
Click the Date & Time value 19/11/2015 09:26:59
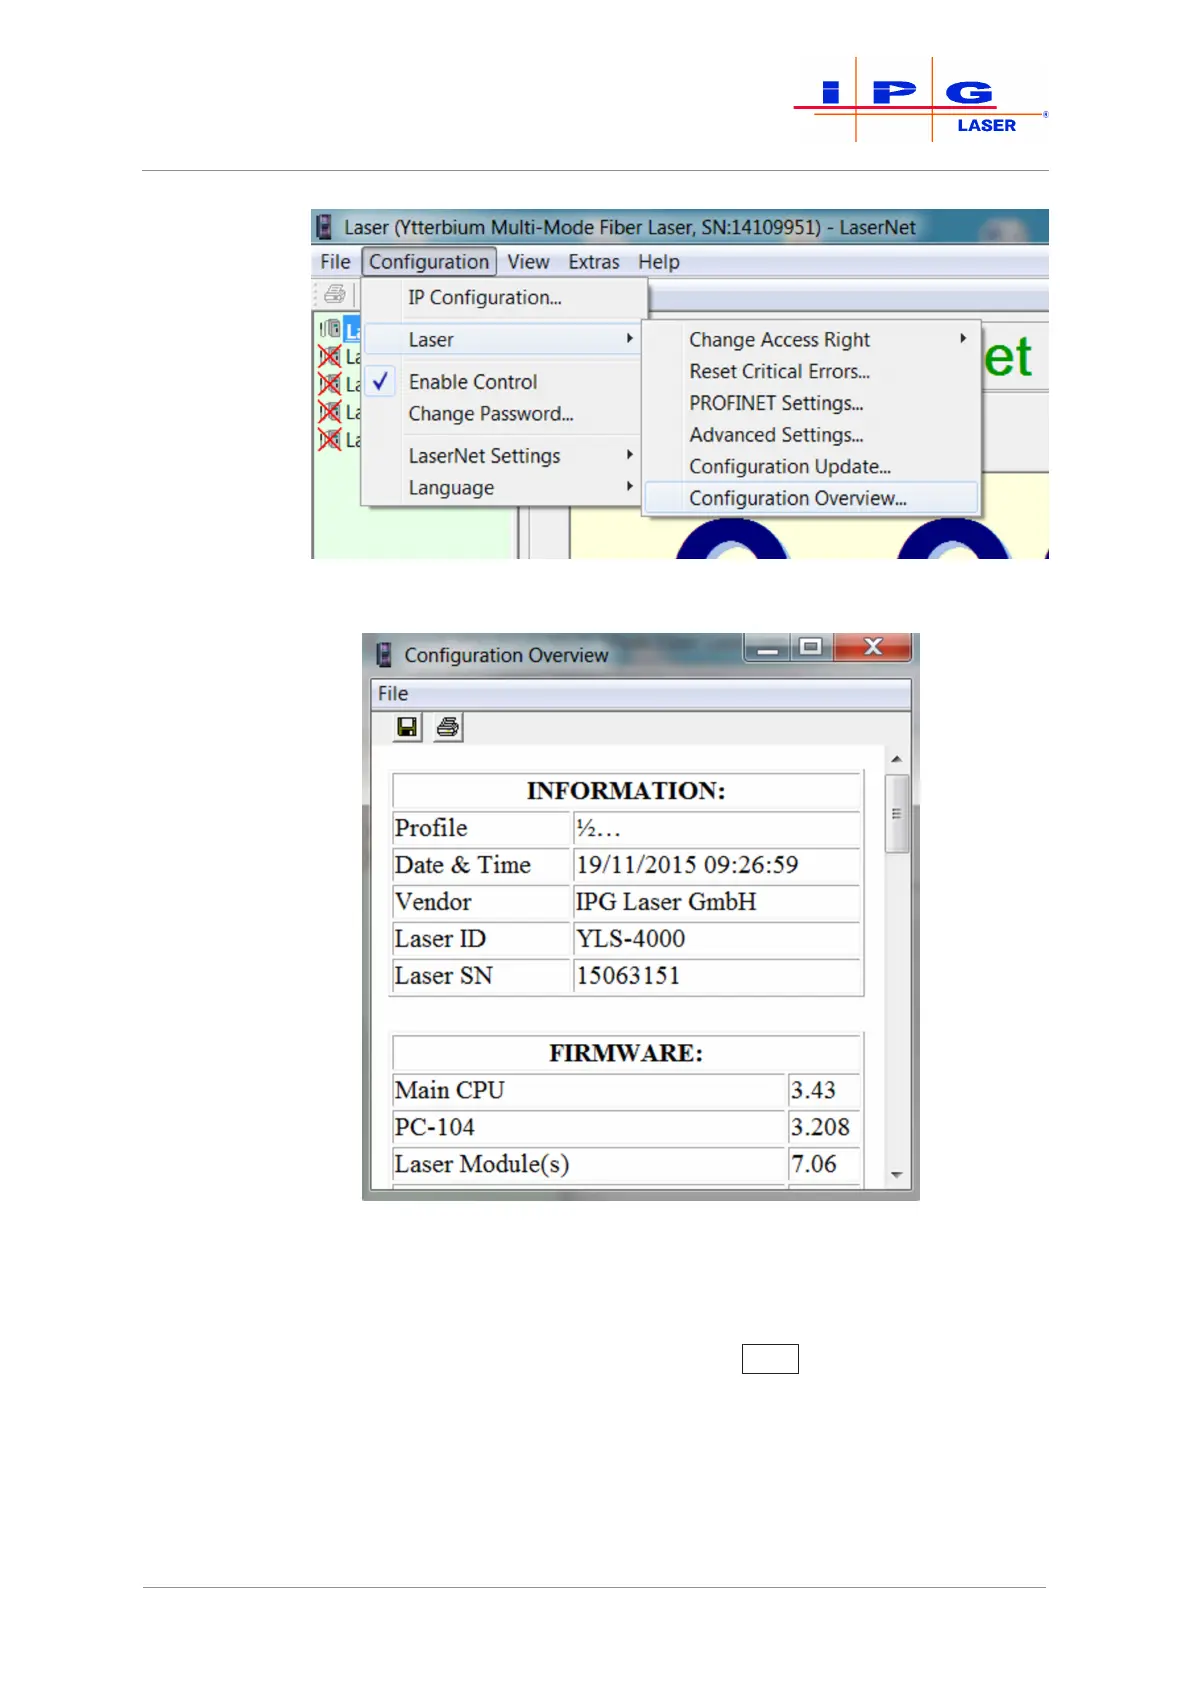[x=687, y=865]
